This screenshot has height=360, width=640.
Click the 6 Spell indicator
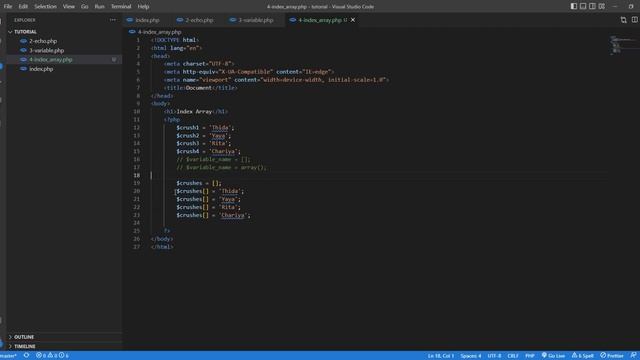[x=582, y=356]
